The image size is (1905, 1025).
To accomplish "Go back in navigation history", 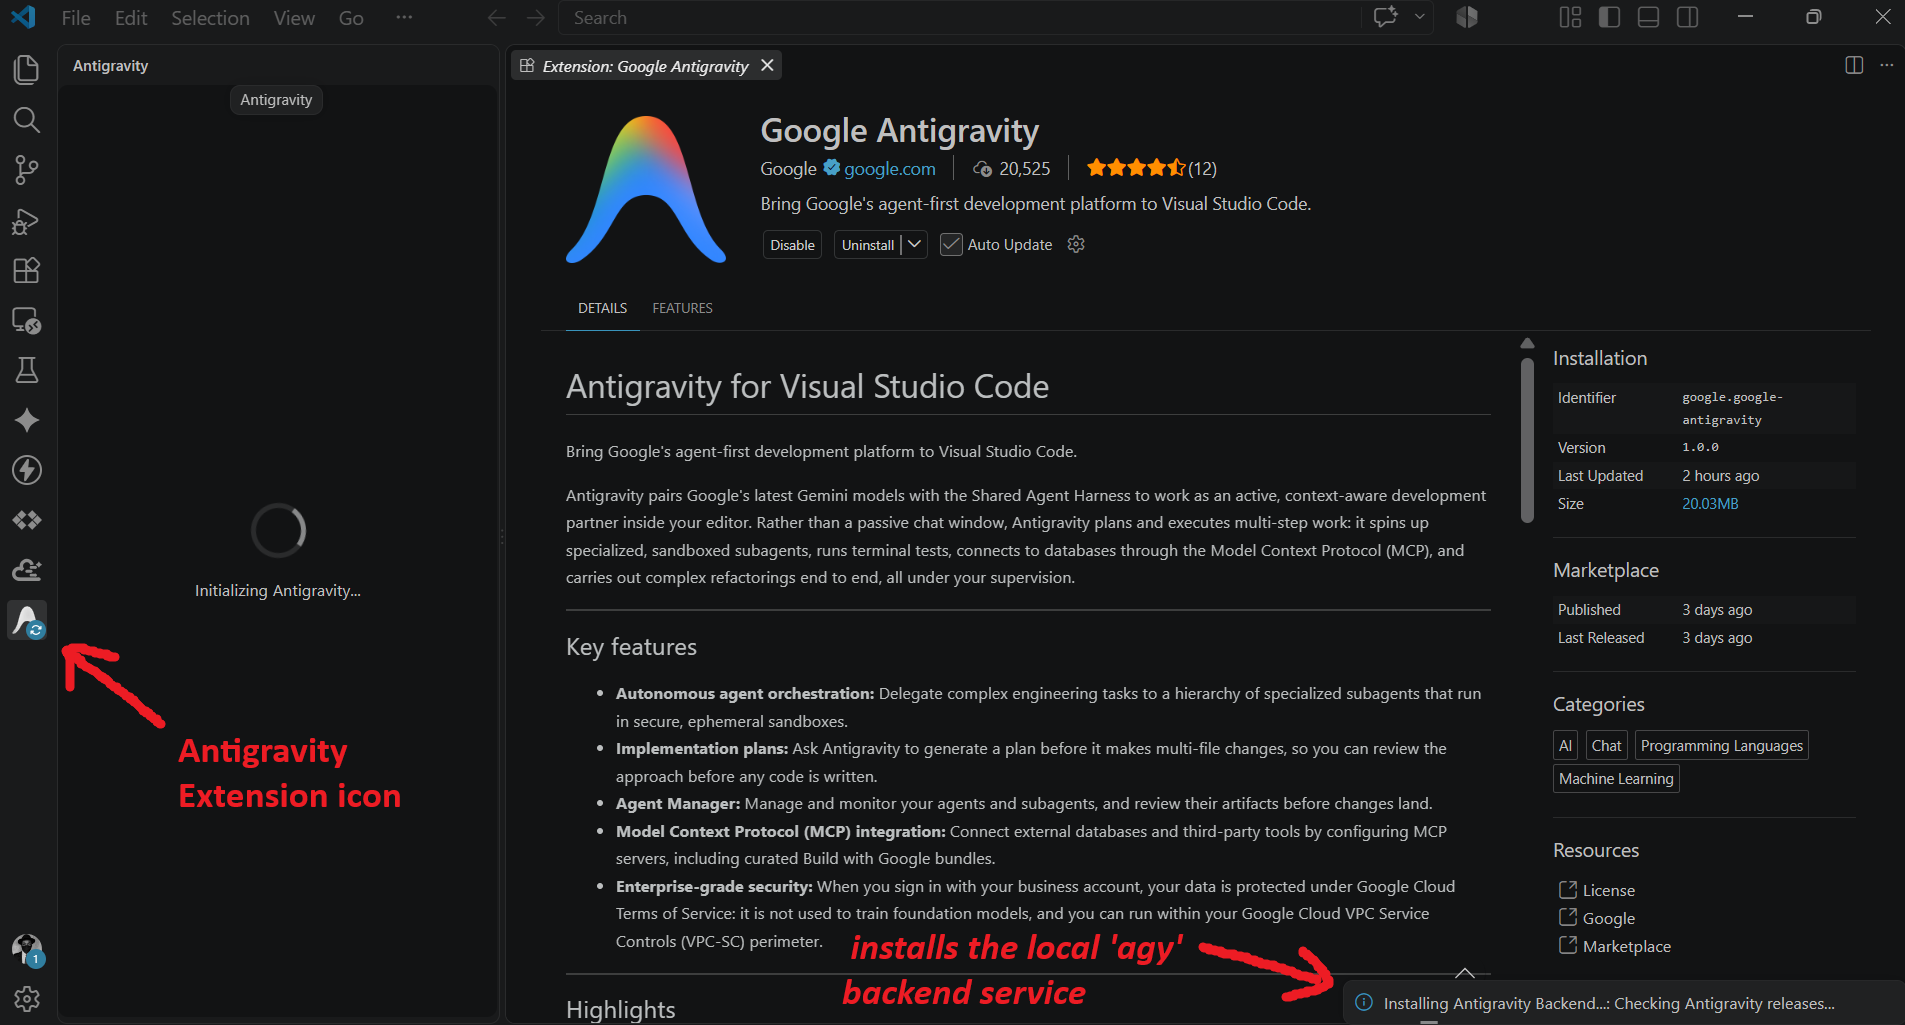I will [497, 18].
